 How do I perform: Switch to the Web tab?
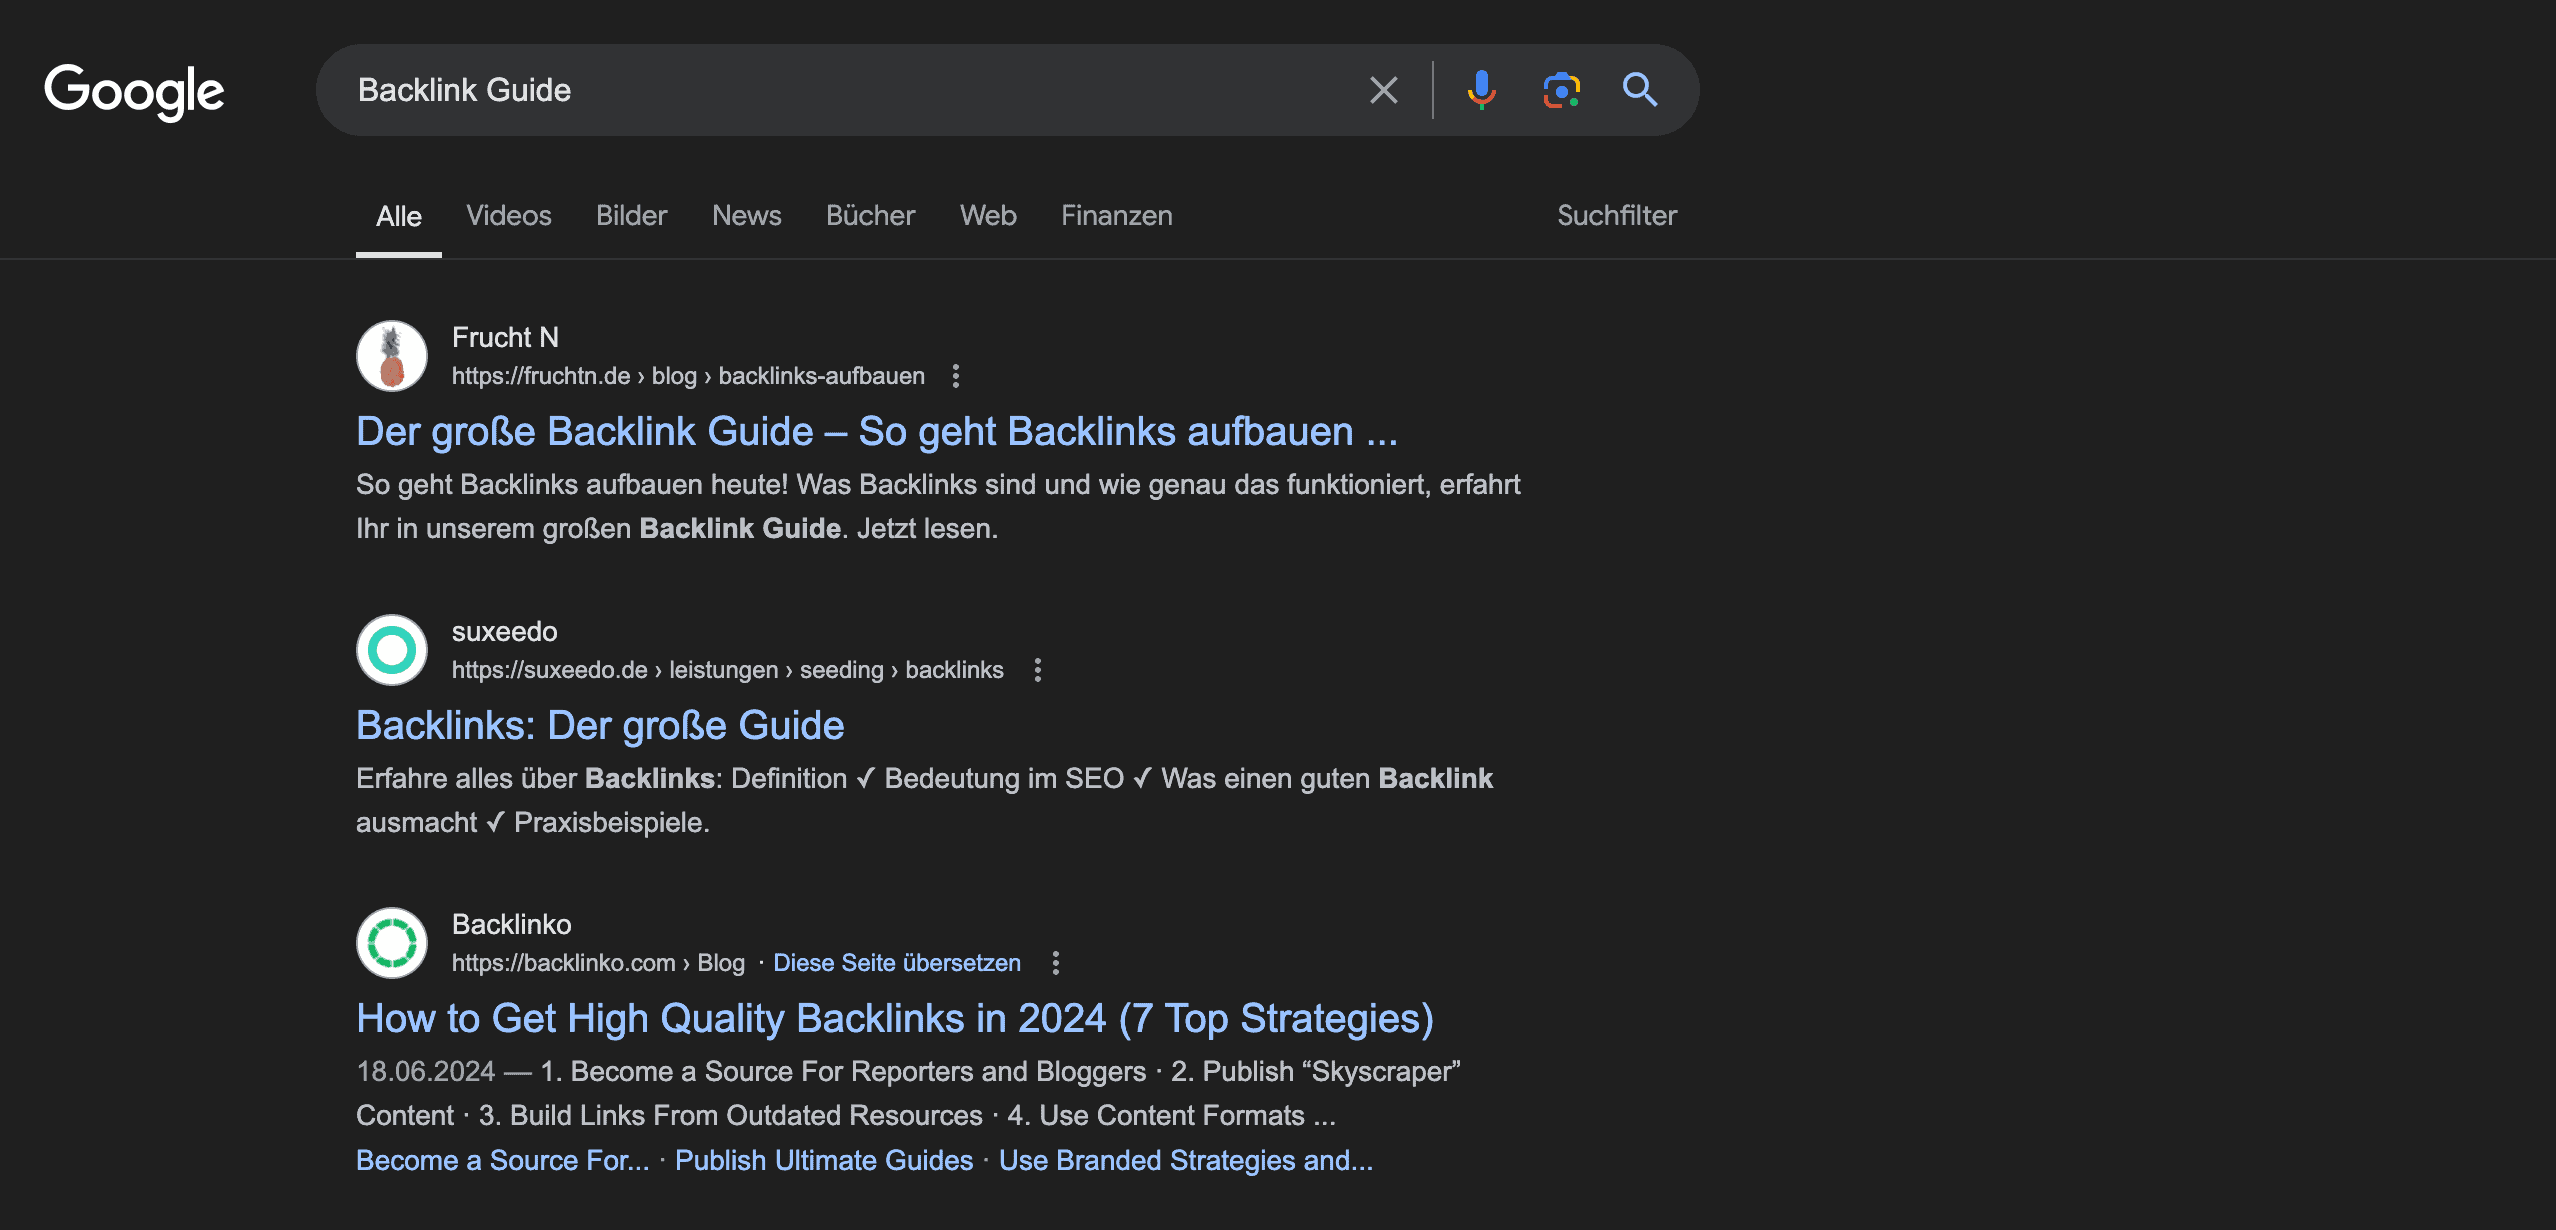coord(988,216)
